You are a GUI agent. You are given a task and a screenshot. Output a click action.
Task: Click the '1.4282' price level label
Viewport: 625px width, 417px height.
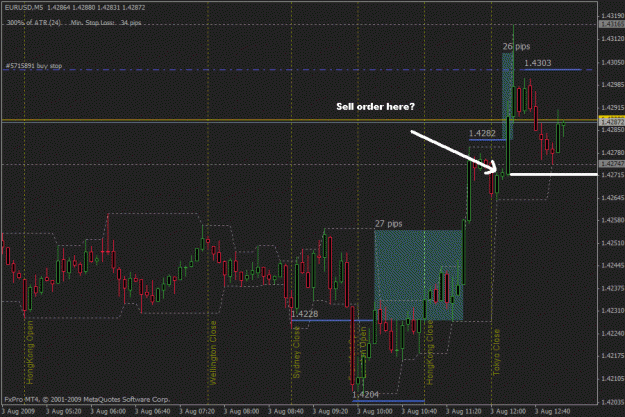[482, 134]
